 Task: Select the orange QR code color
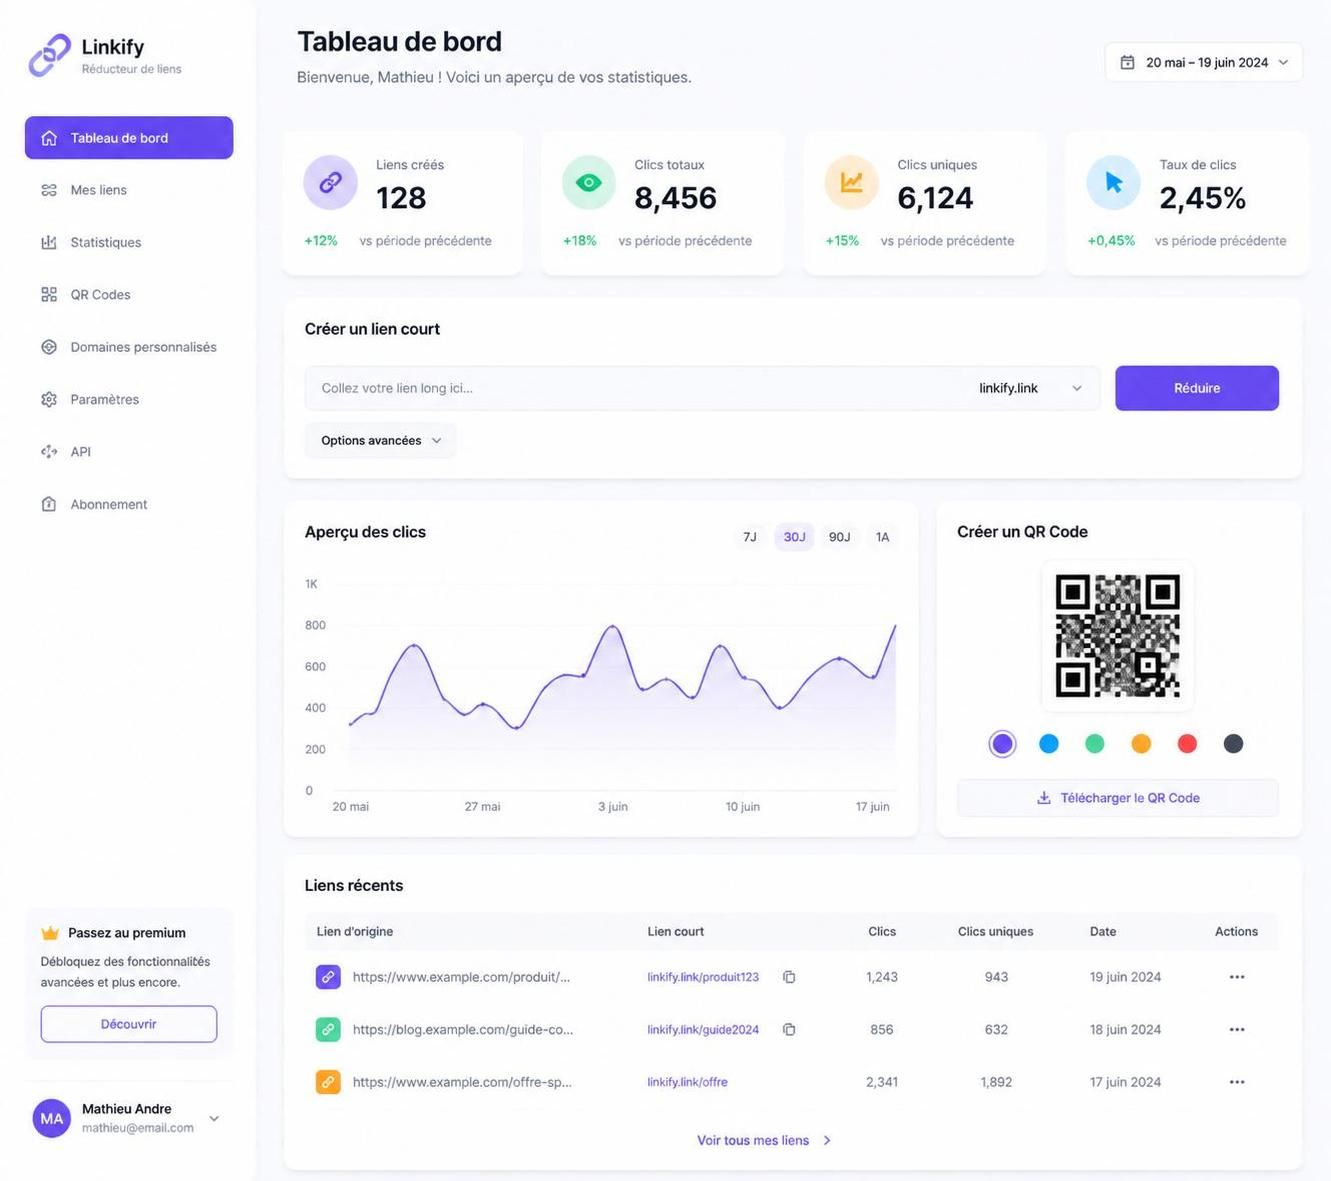(x=1141, y=743)
